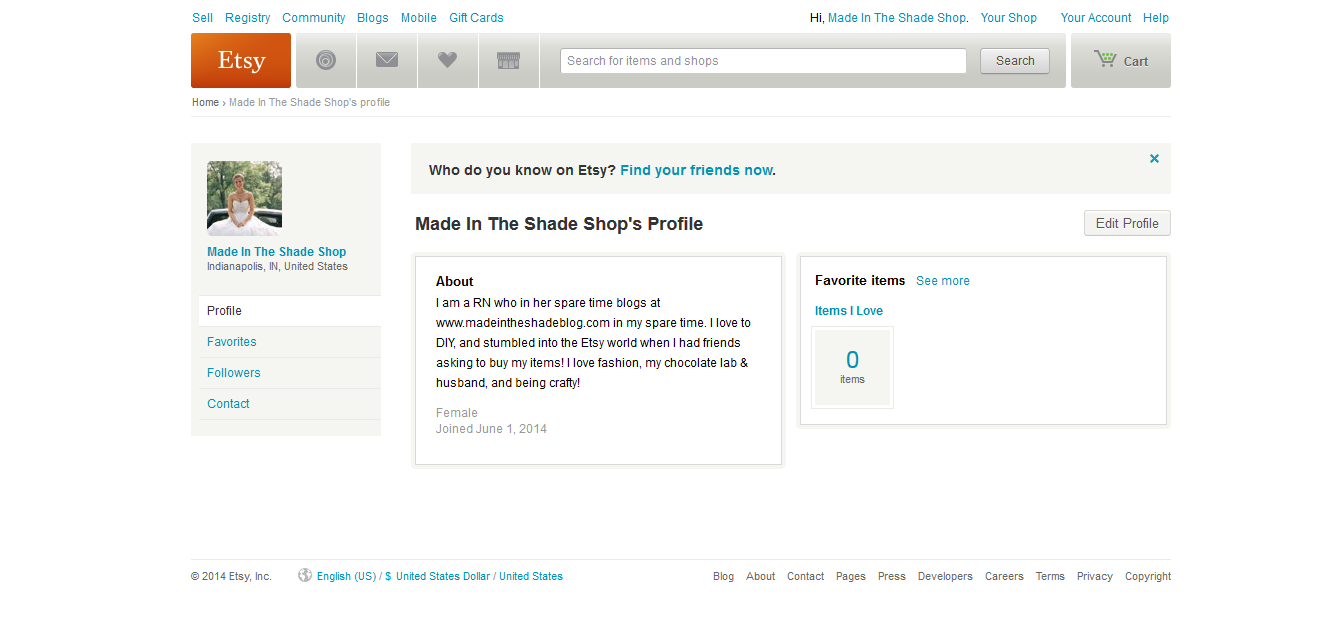Click the profile photo thumbnail
Screen dimensions: 1338x623
tap(244, 198)
